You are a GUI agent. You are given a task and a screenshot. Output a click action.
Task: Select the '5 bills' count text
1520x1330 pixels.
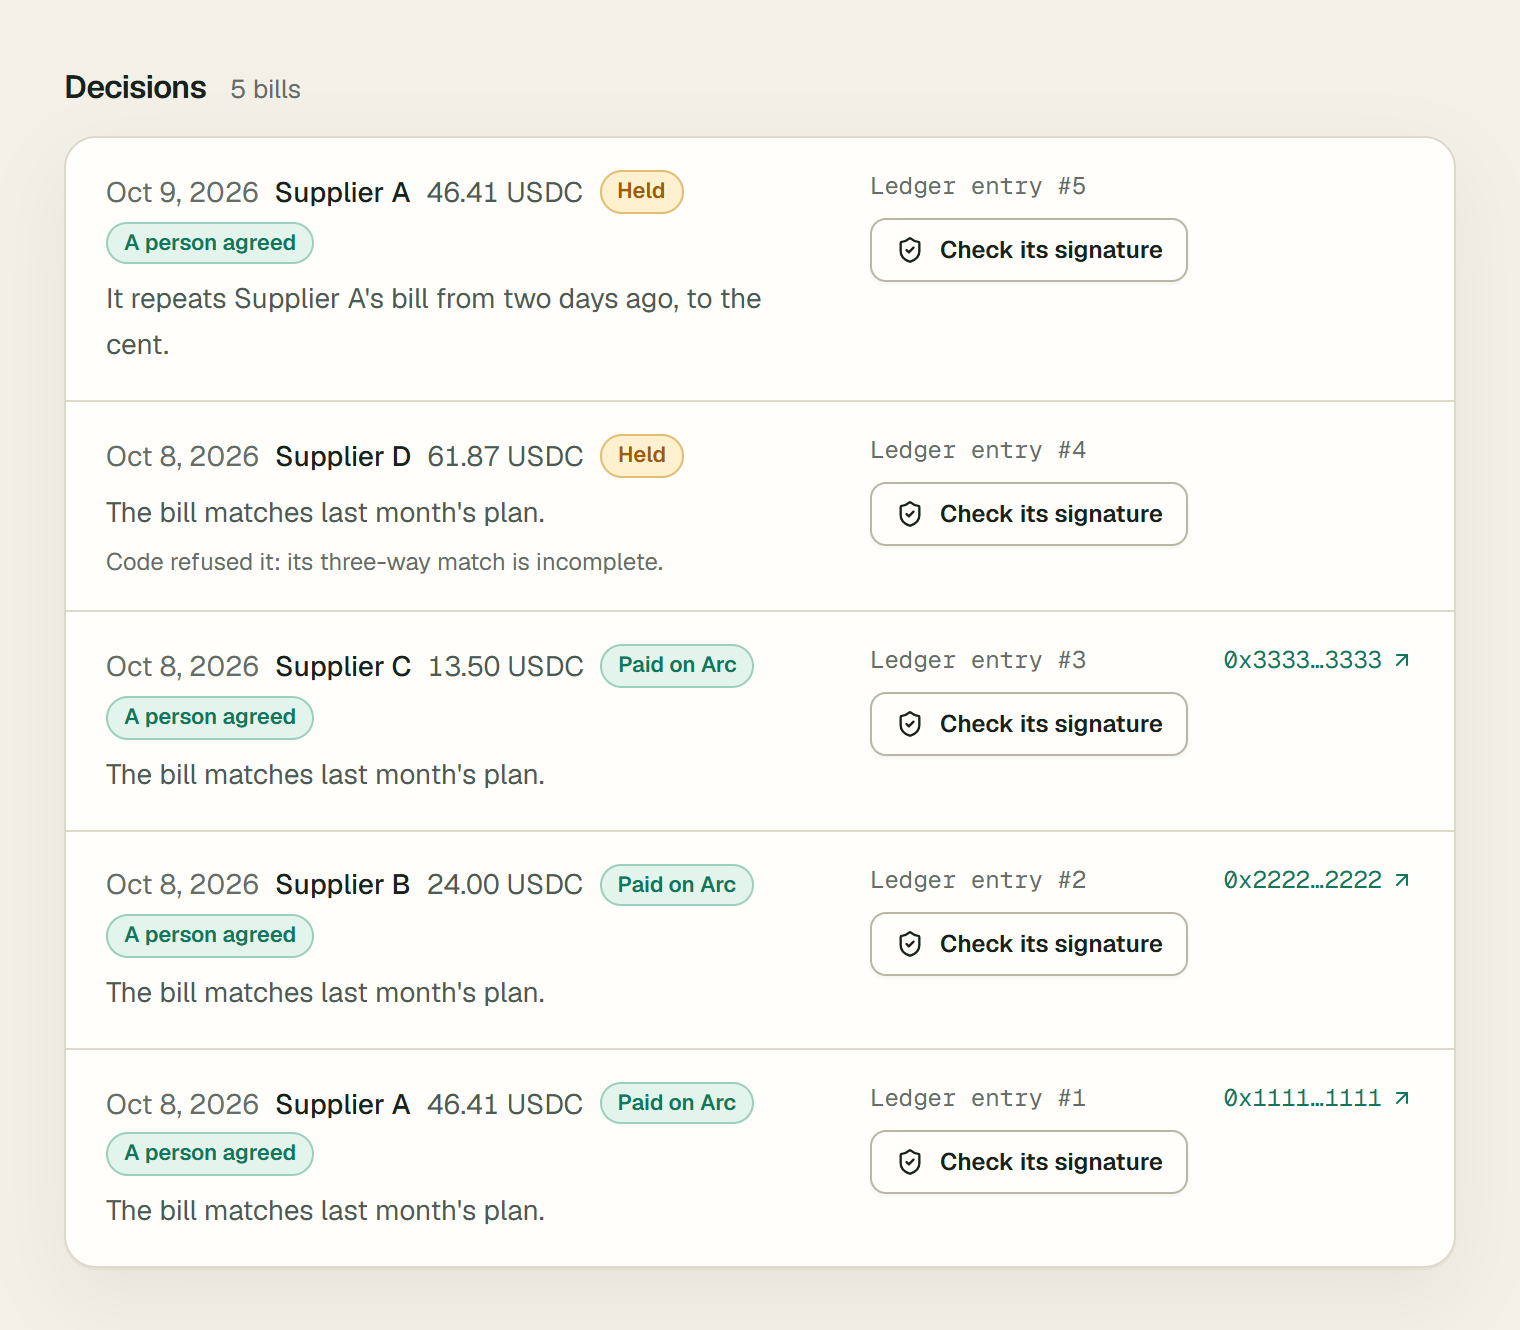click(x=265, y=90)
